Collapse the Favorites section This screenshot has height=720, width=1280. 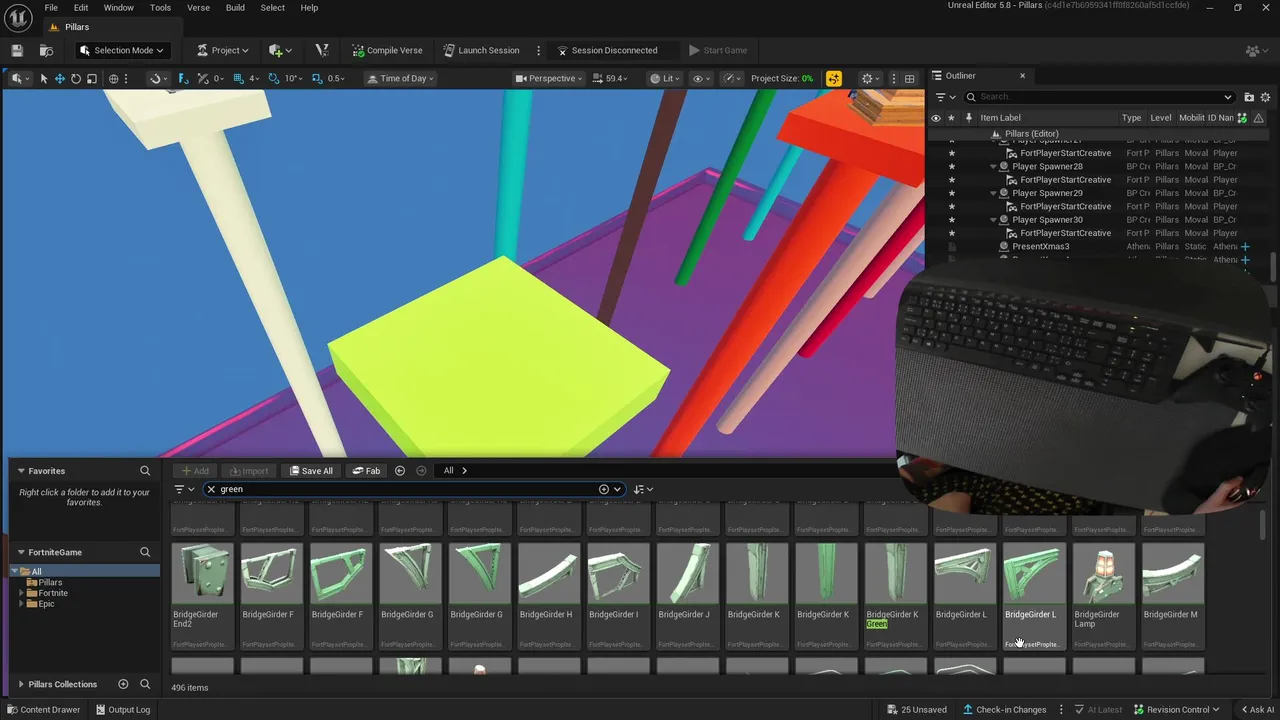pyautogui.click(x=21, y=471)
